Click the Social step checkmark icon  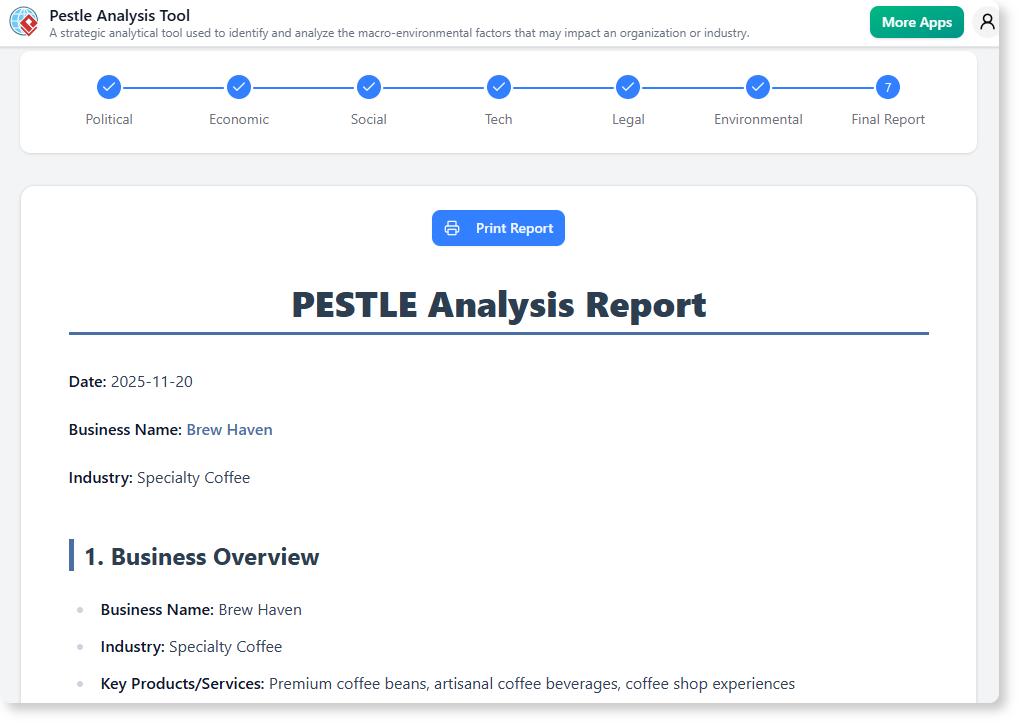coord(368,87)
